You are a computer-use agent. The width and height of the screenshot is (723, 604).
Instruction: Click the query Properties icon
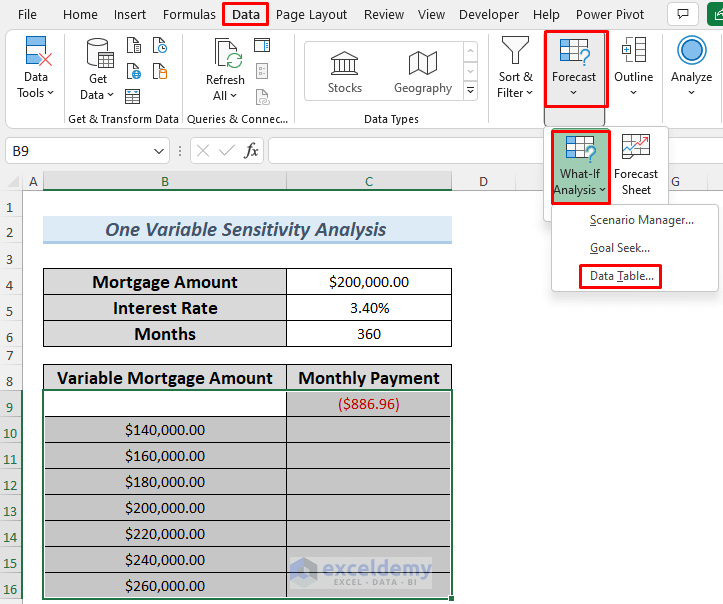262,71
